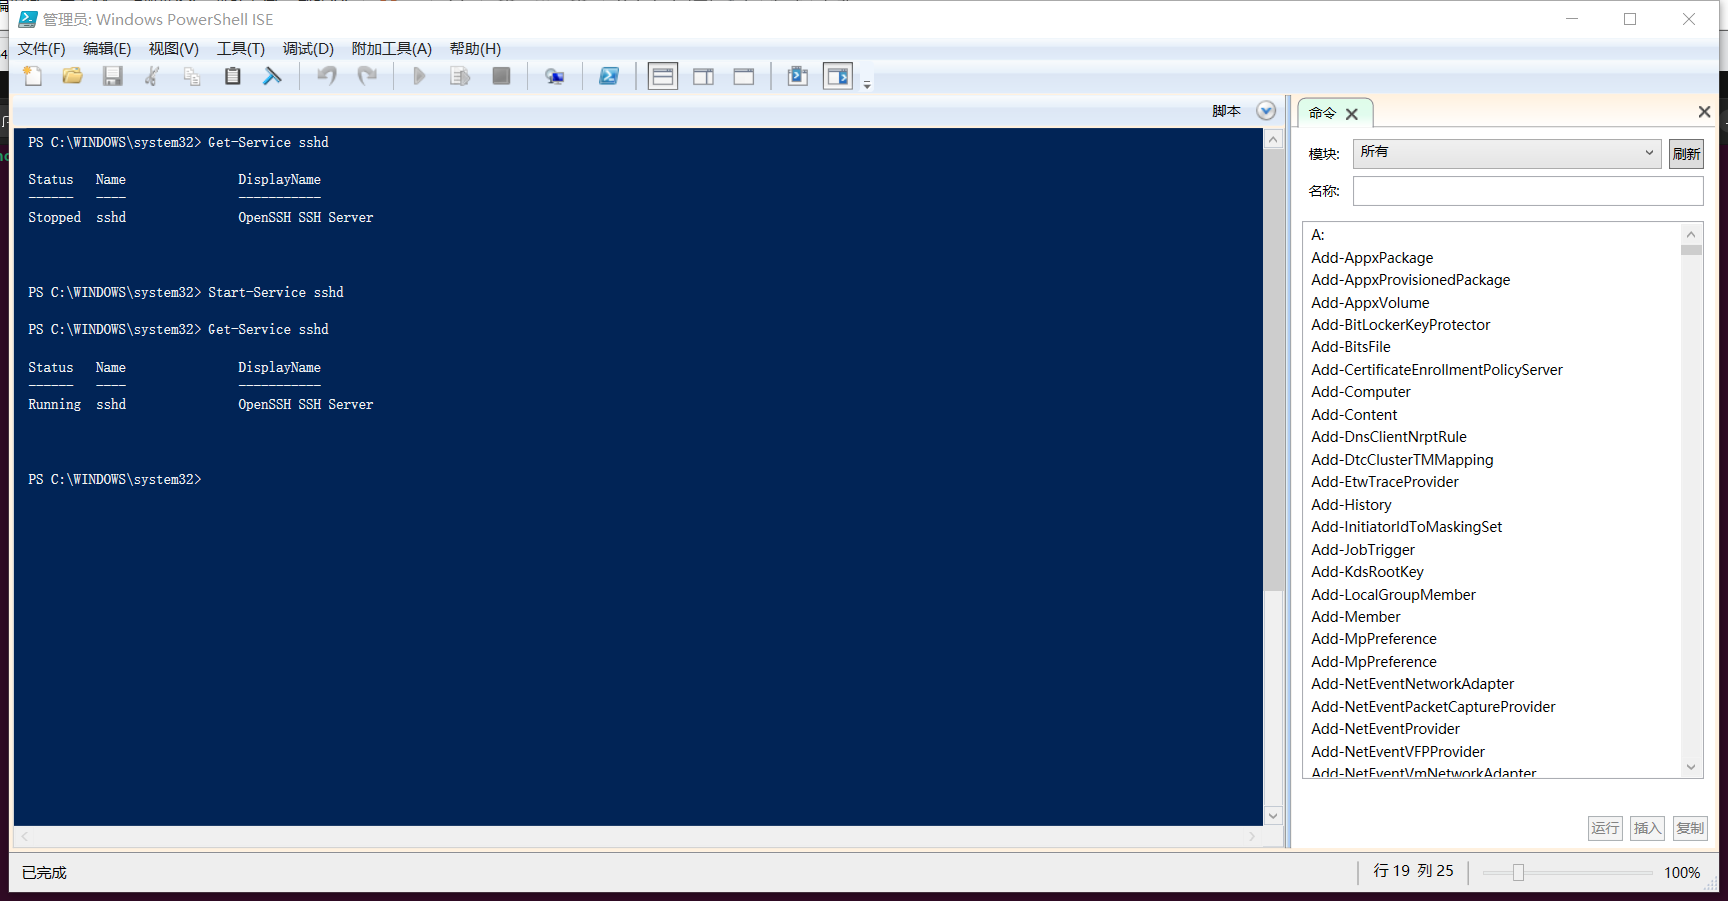The height and width of the screenshot is (901, 1728).
Task: Click the zoom slider handle
Action: [1518, 872]
